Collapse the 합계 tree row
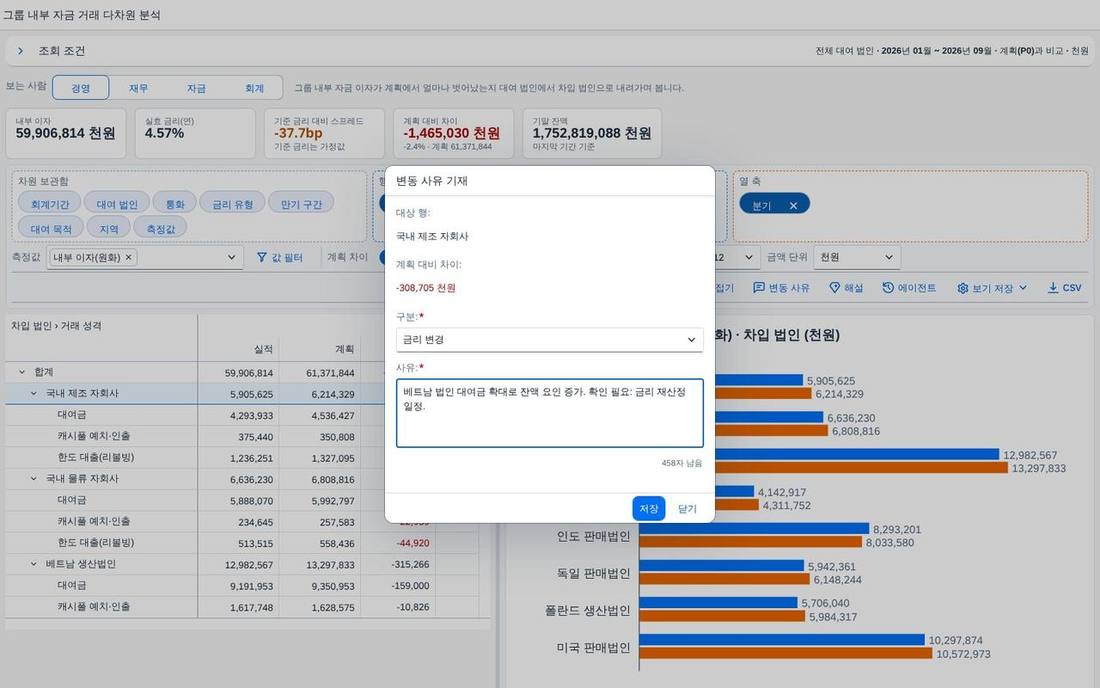1100x688 pixels. tap(22, 372)
